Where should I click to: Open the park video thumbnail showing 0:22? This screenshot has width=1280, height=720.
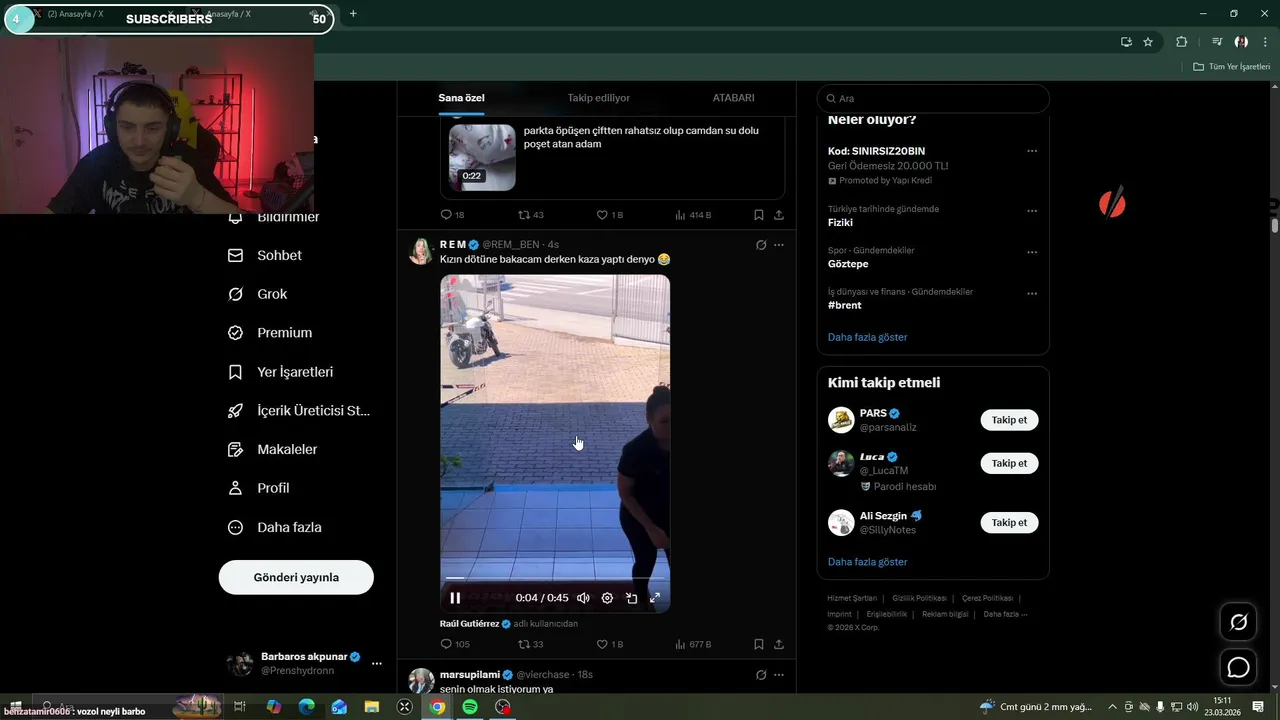tap(482, 157)
